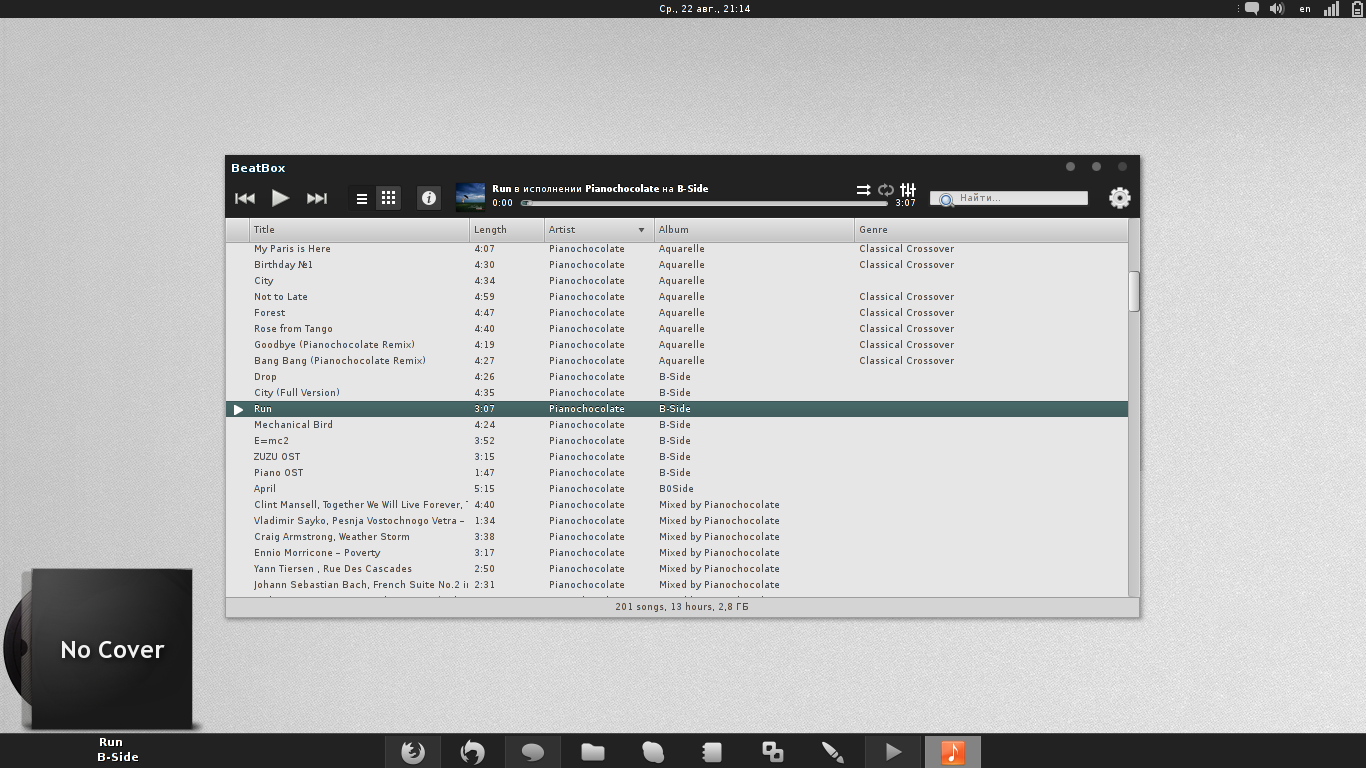The image size is (1366, 768).
Task: Click the now-playing album art thumbnail
Action: click(470, 197)
